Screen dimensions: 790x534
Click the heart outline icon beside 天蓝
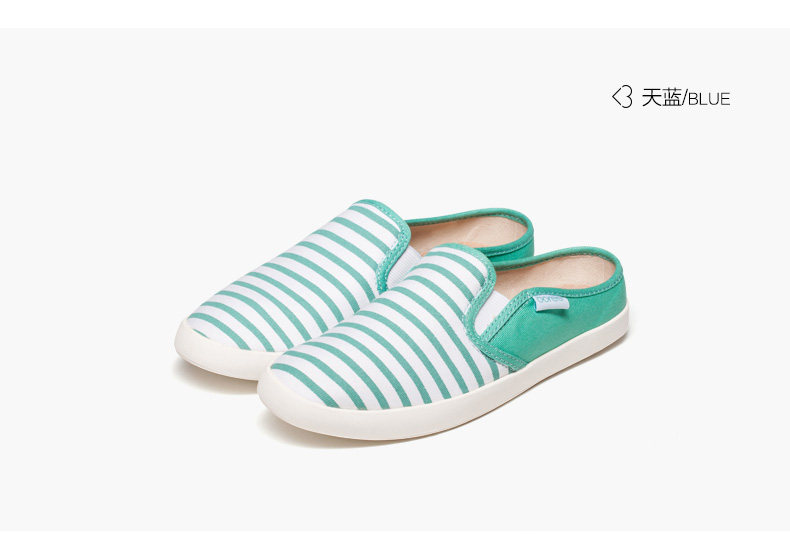pyautogui.click(x=622, y=97)
